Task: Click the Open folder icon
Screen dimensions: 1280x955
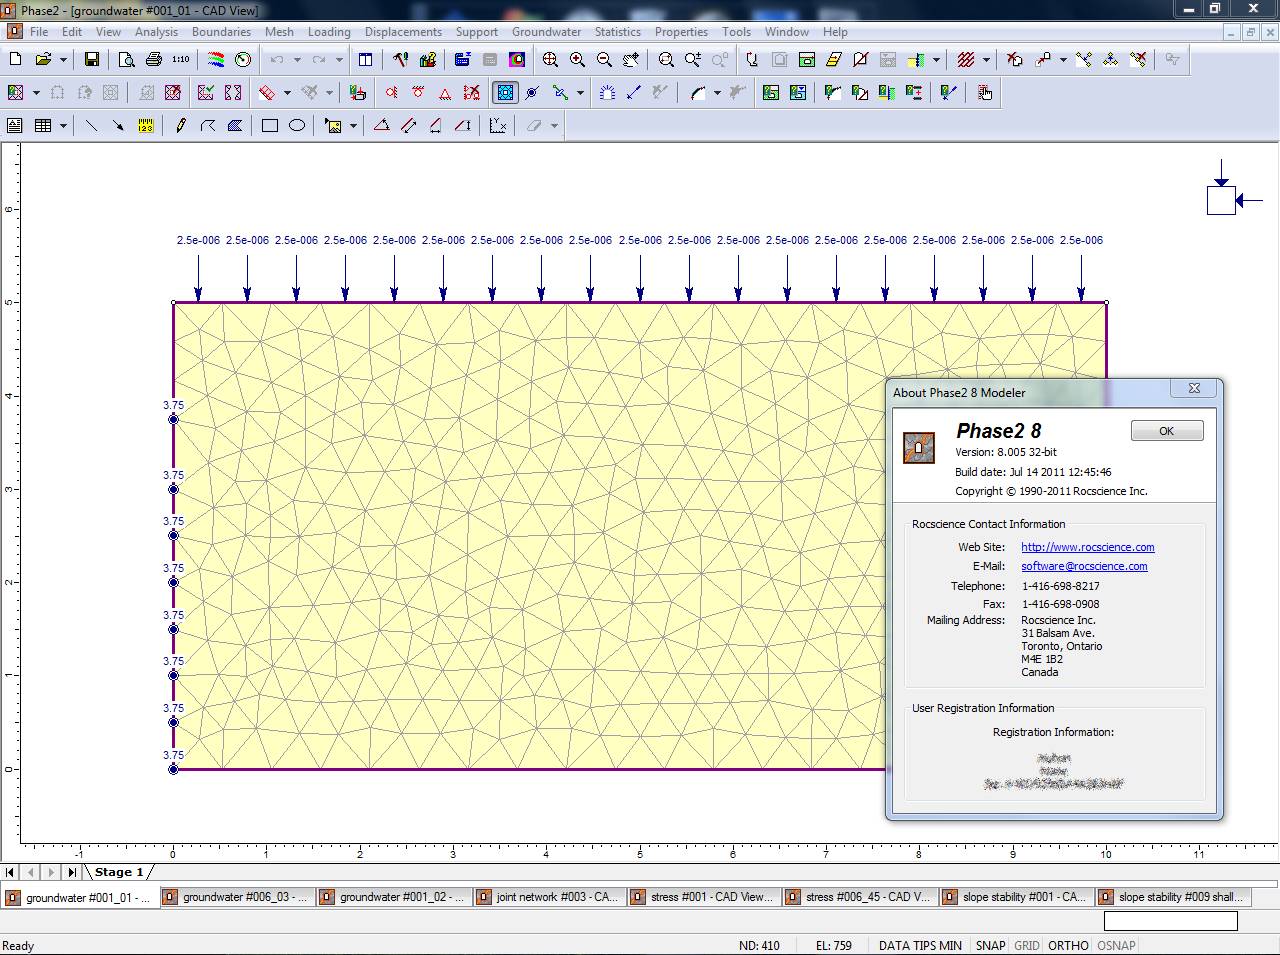Action: (43, 60)
